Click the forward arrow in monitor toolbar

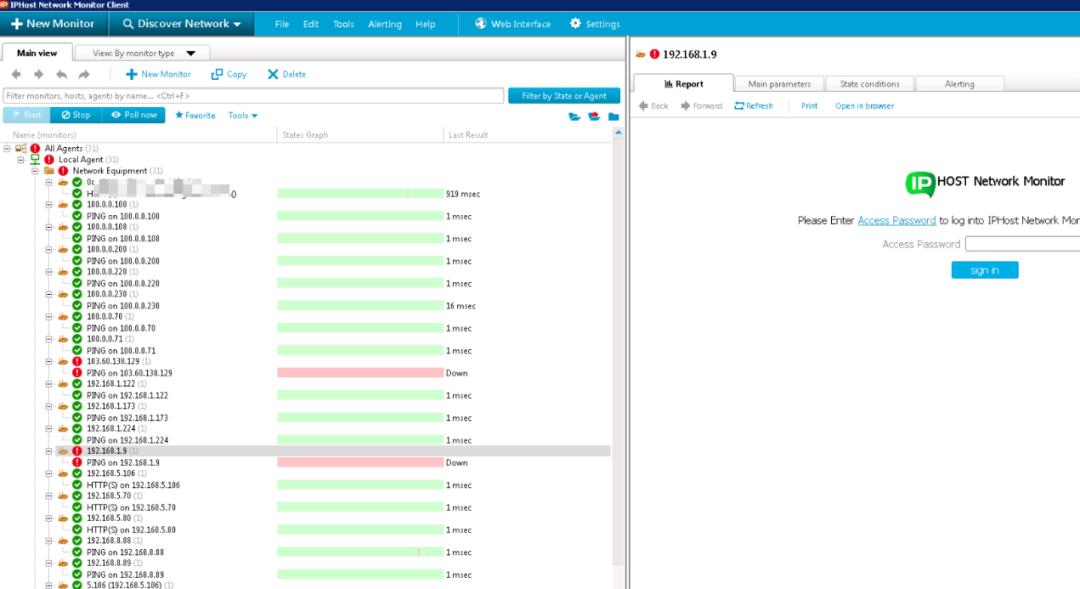click(39, 74)
